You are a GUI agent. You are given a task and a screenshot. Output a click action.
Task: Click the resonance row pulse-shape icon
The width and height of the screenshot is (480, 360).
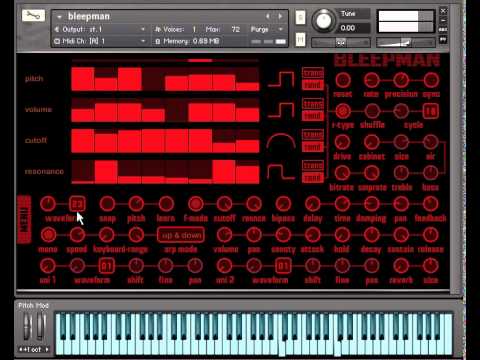coord(281,172)
